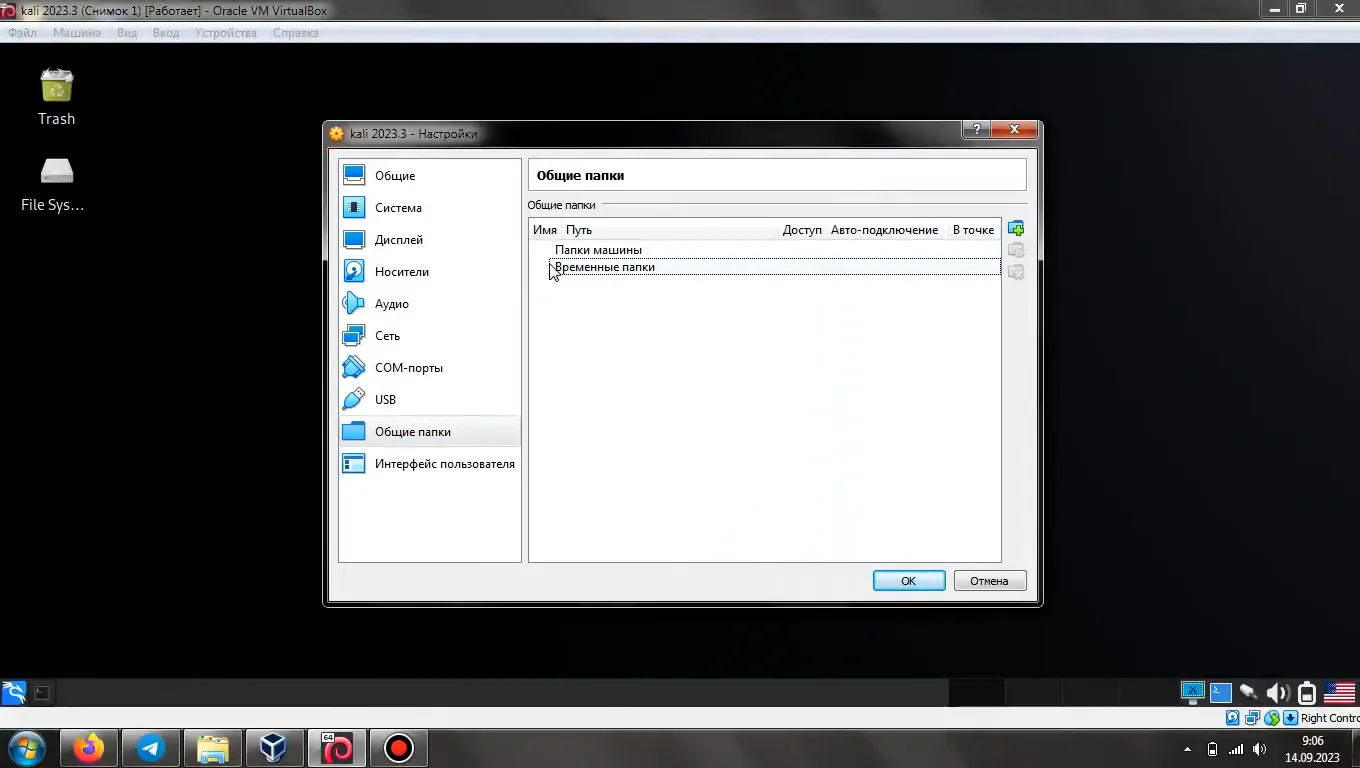Click the Windows tray volume icon
Viewport: 1360px width, 768px height.
[x=1260, y=749]
